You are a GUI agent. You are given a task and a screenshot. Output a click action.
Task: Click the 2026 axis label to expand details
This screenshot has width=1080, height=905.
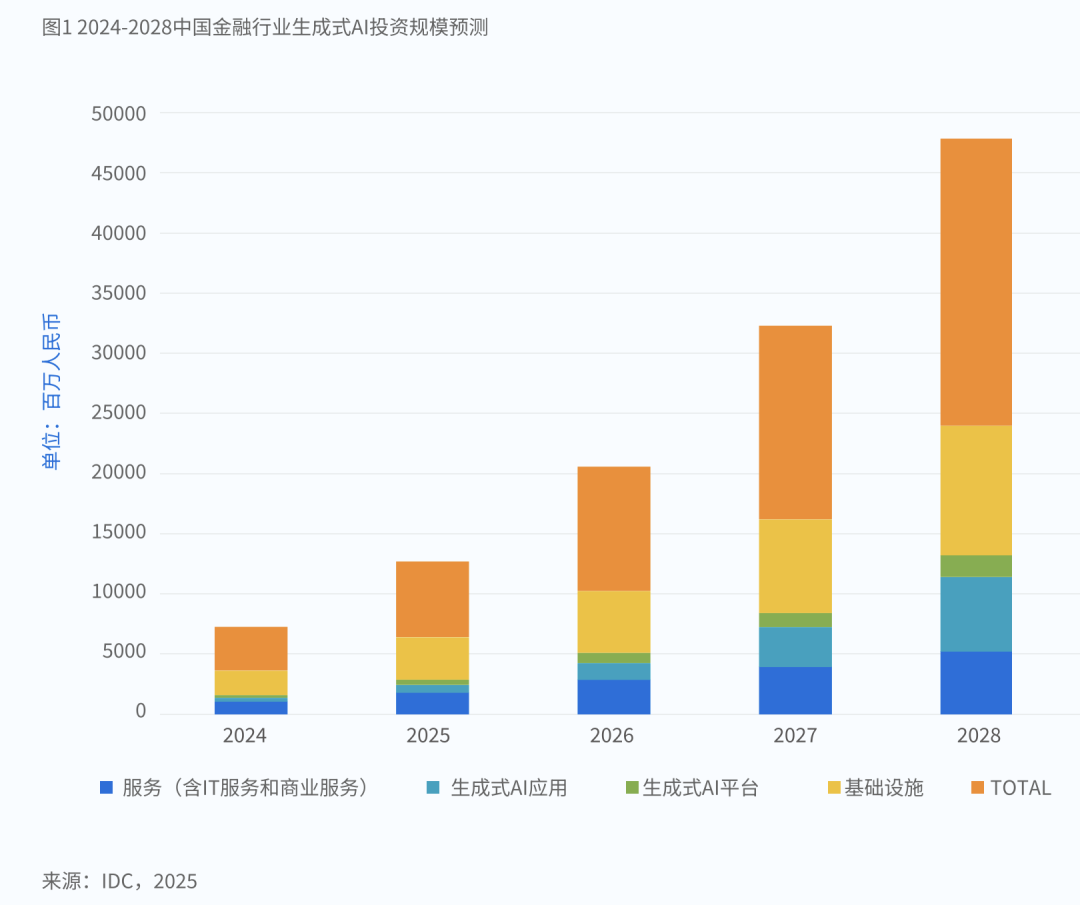613,735
